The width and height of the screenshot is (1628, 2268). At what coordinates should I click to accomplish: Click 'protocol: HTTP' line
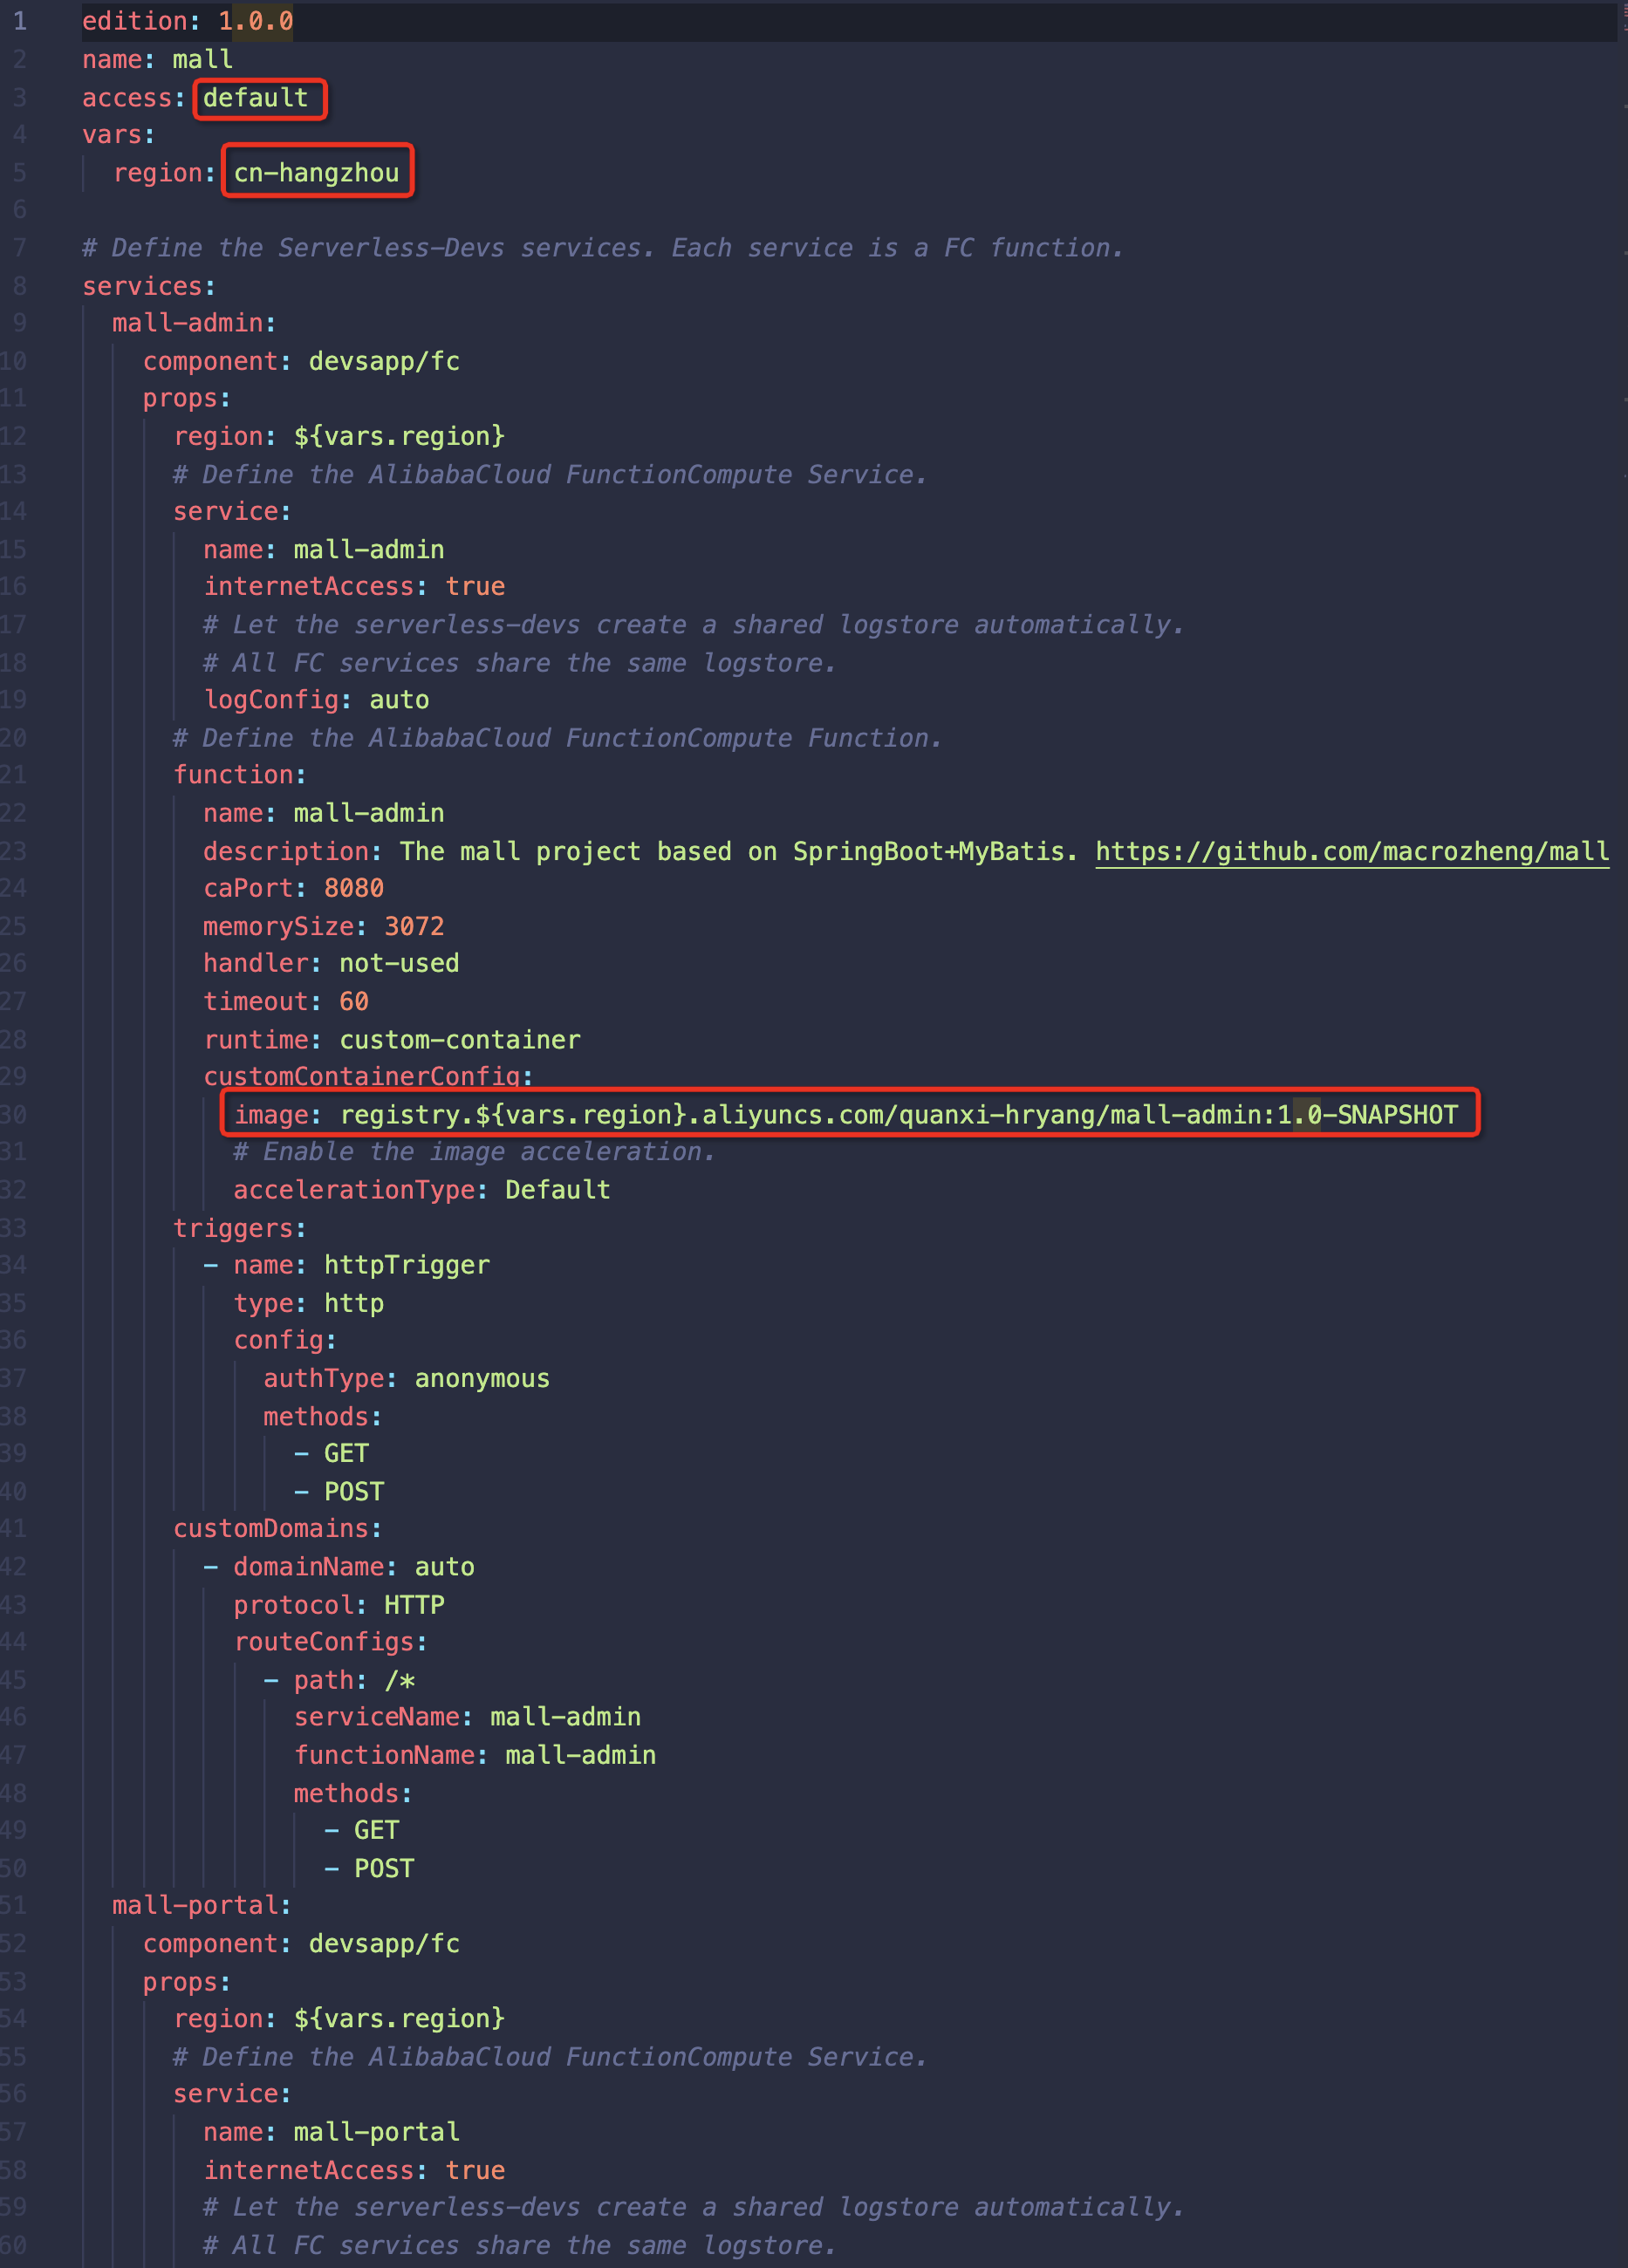[x=338, y=1604]
